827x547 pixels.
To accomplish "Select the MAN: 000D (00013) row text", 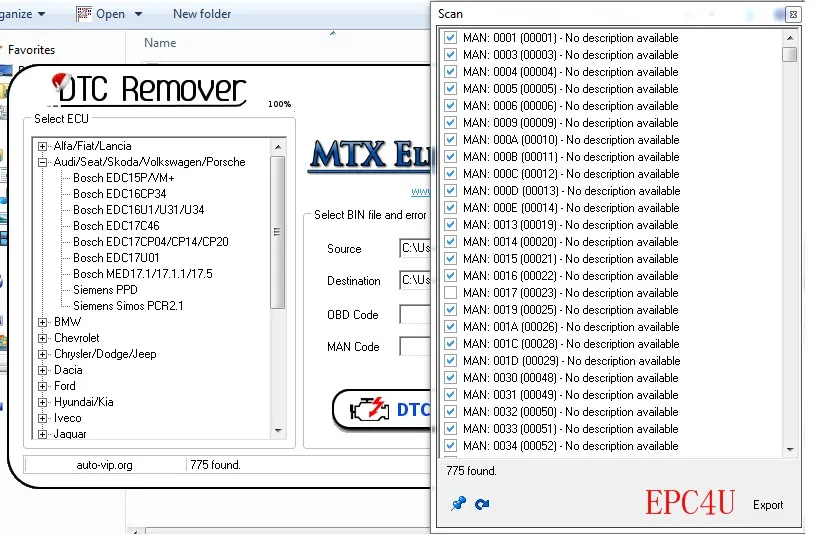I will pos(571,190).
